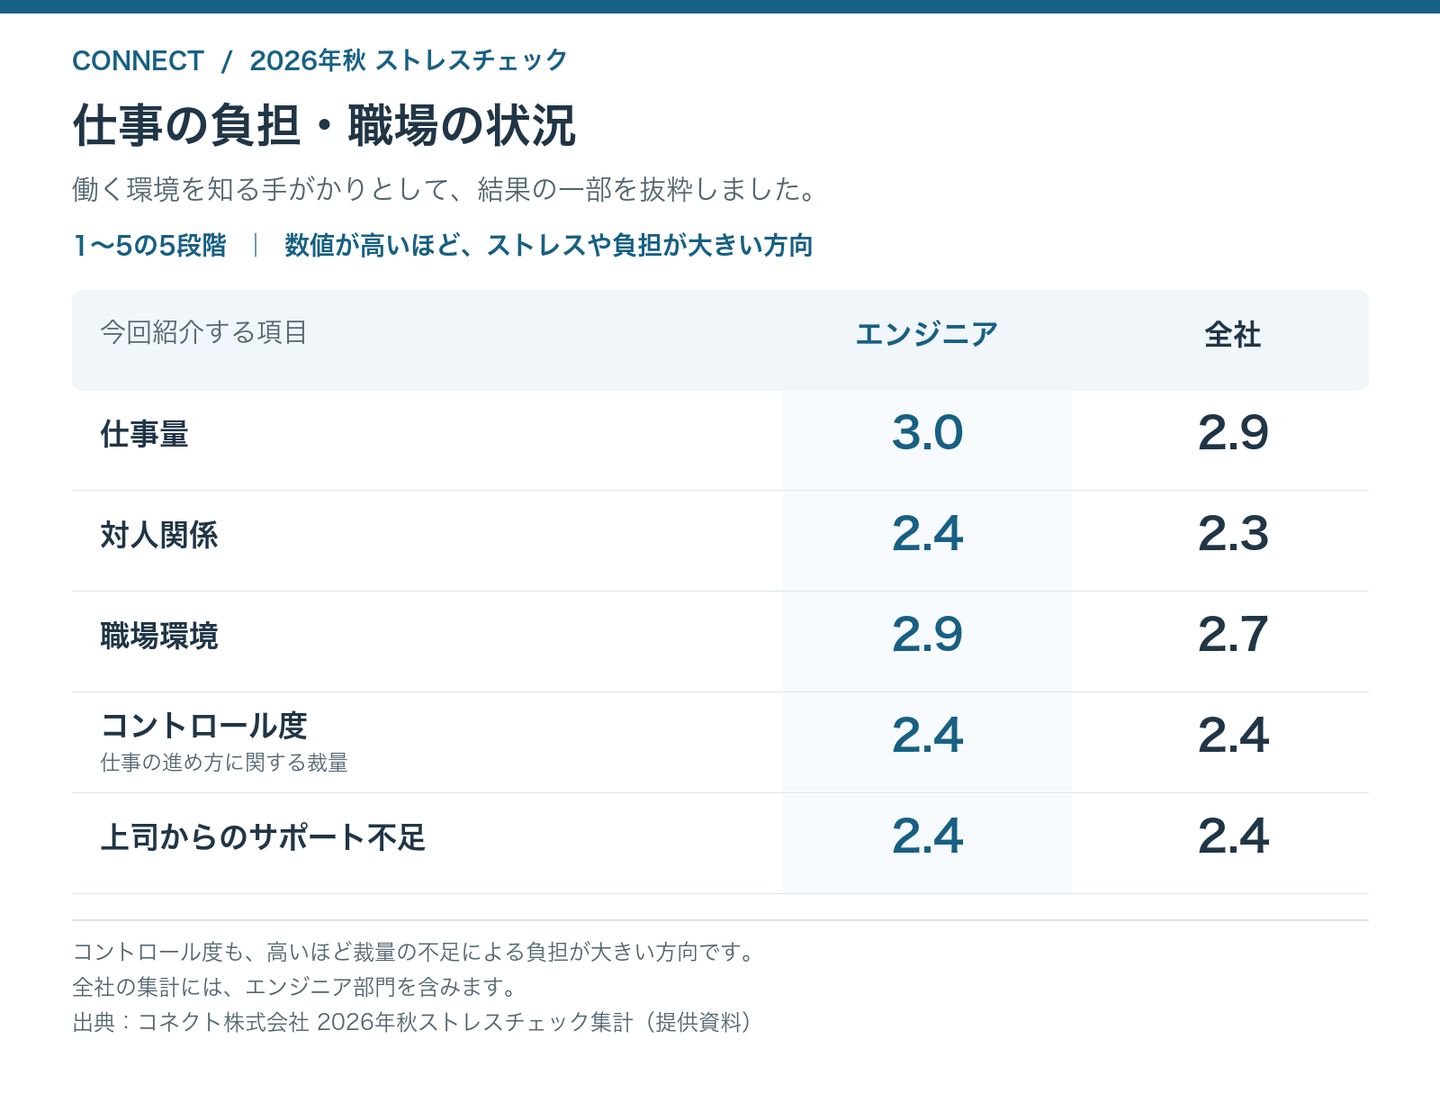This screenshot has width=1440, height=1112.
Task: Click the engineer 職場環境 value 2.9
Action: coord(927,634)
